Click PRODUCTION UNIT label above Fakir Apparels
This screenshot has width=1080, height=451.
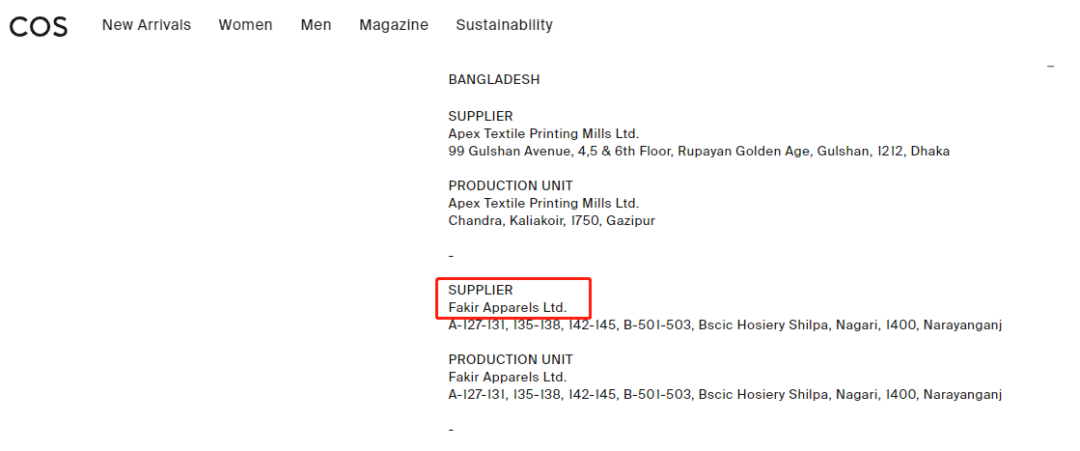click(510, 360)
